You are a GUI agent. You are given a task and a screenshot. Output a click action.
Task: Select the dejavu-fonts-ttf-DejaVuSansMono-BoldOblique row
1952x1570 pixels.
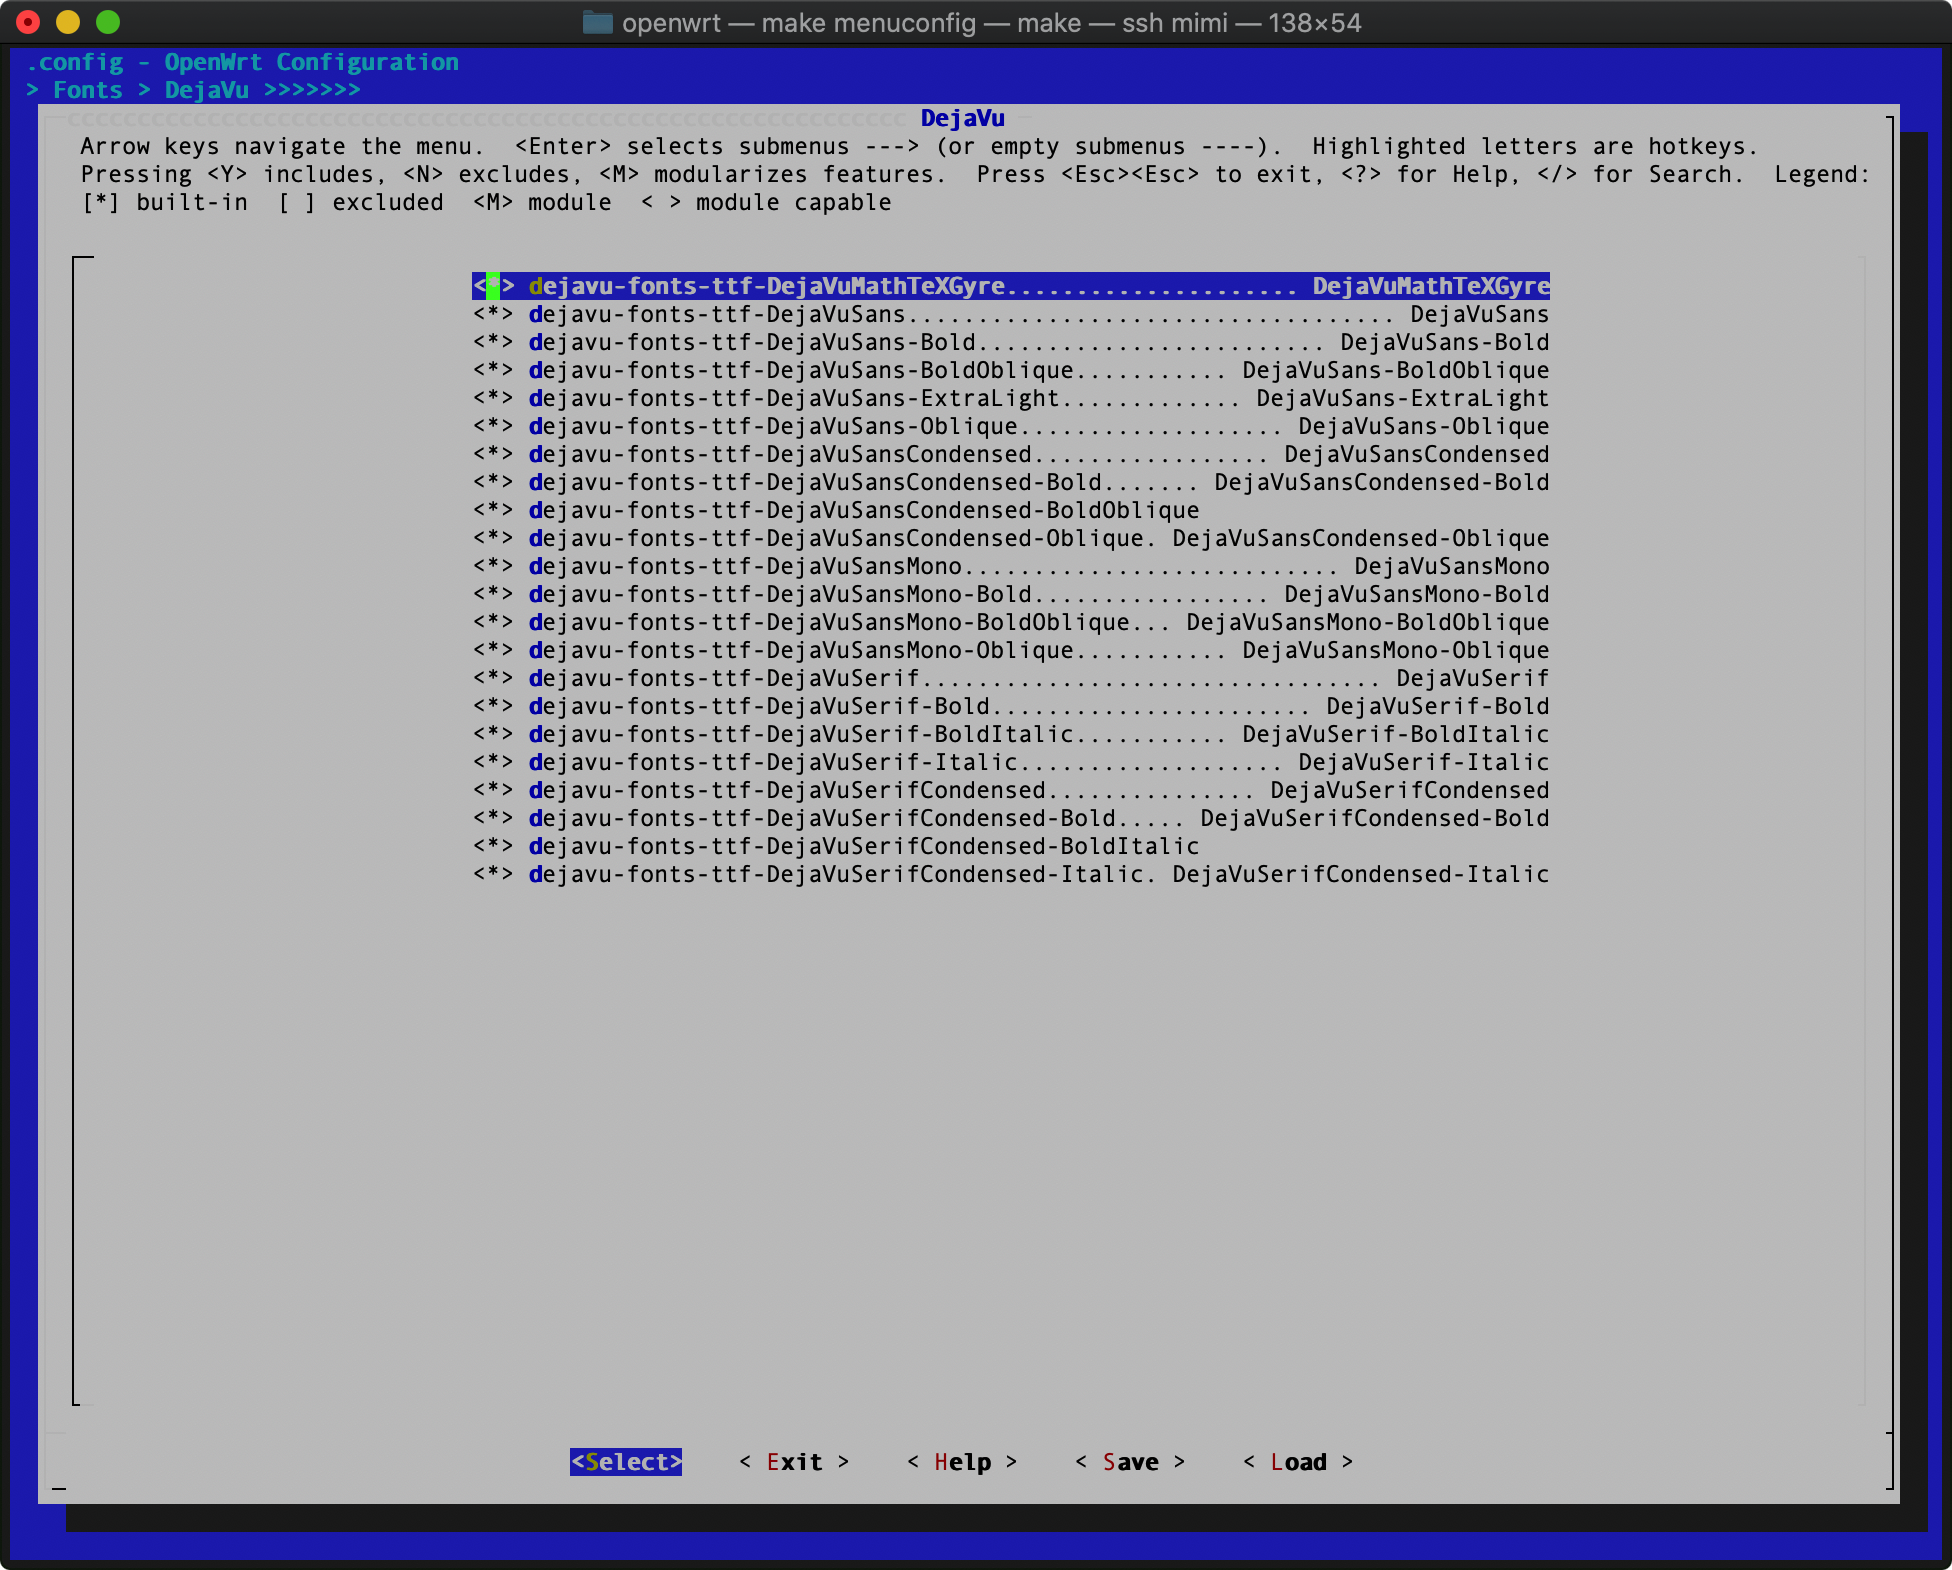tap(1011, 622)
